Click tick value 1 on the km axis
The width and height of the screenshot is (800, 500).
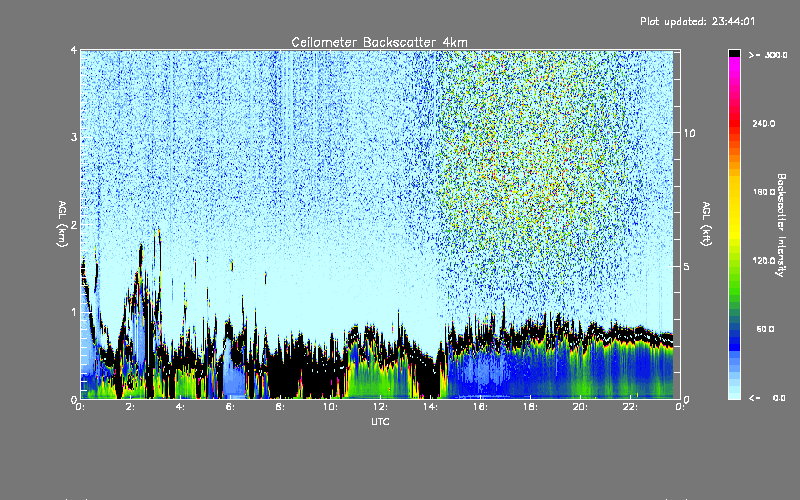[74, 312]
